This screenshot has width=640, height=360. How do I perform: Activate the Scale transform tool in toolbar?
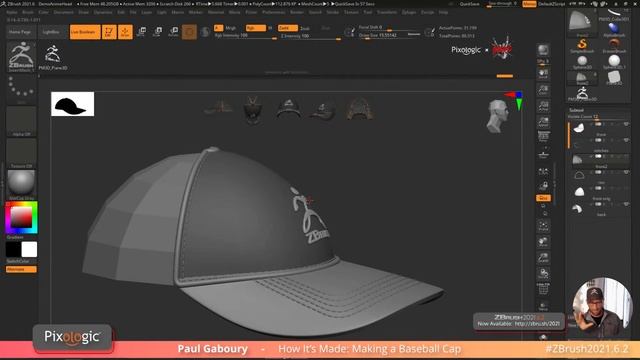point(158,32)
